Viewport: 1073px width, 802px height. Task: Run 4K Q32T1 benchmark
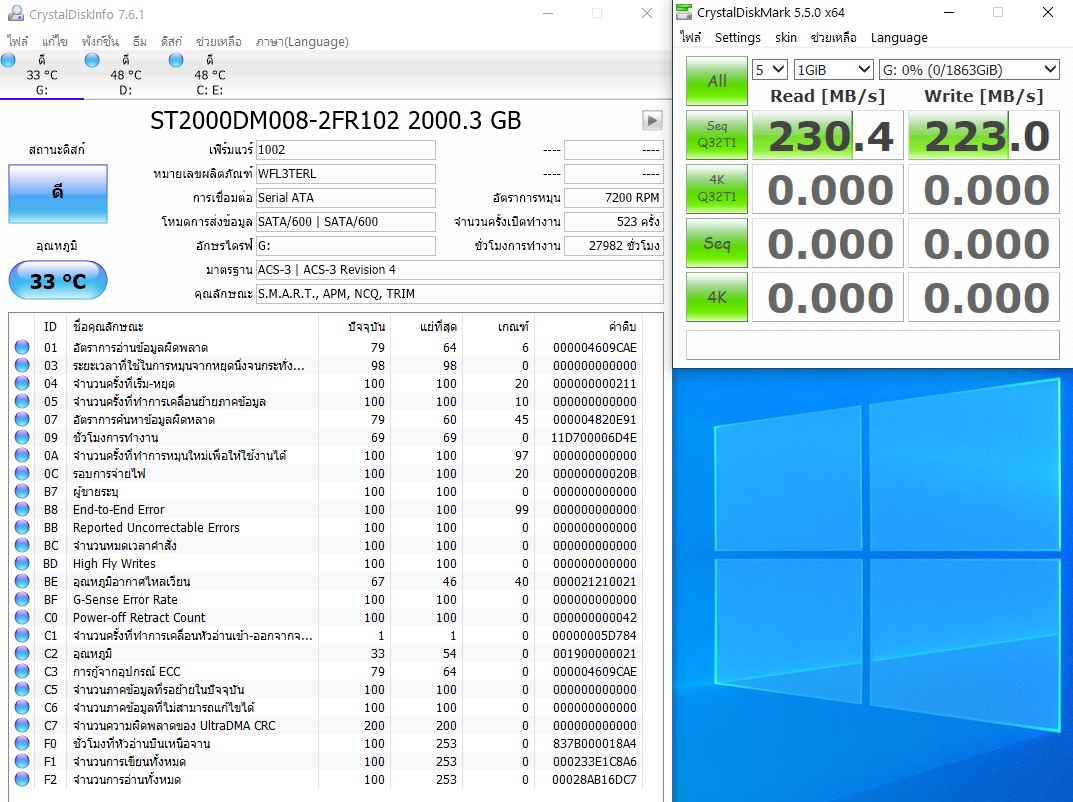coord(716,189)
